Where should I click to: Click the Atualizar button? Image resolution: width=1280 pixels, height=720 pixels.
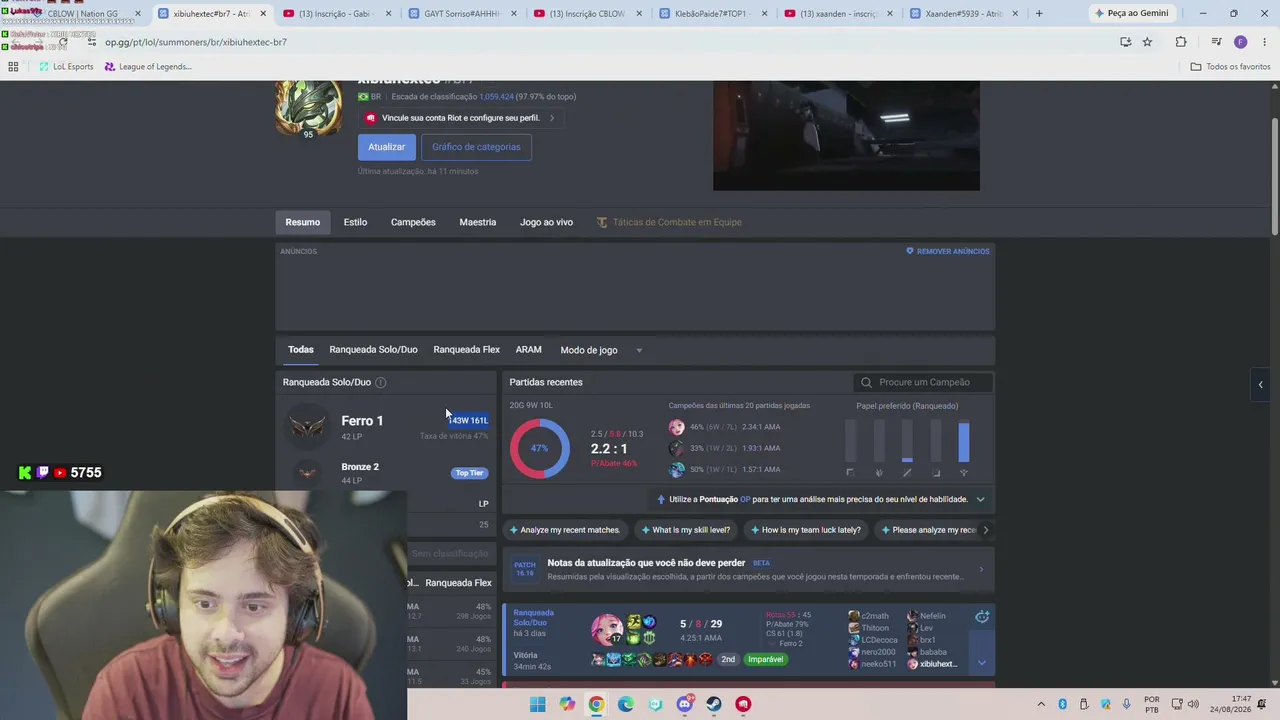(386, 147)
